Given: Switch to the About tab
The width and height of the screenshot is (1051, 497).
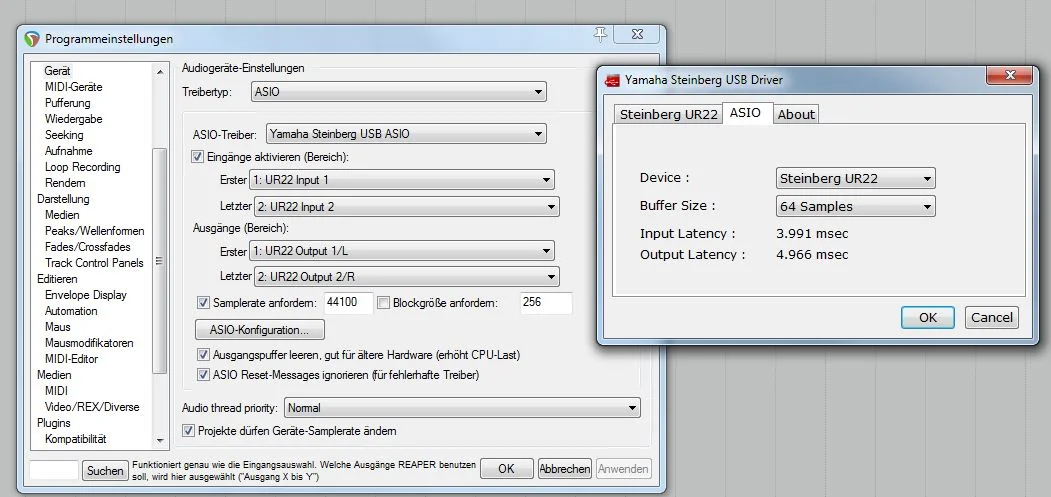Looking at the screenshot, I should (x=796, y=114).
